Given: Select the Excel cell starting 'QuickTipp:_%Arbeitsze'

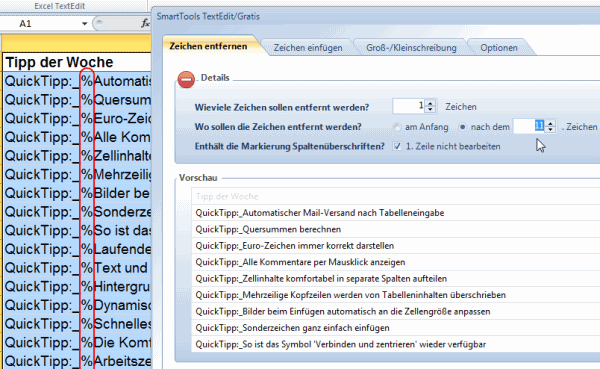Looking at the screenshot, I should coord(77,361).
